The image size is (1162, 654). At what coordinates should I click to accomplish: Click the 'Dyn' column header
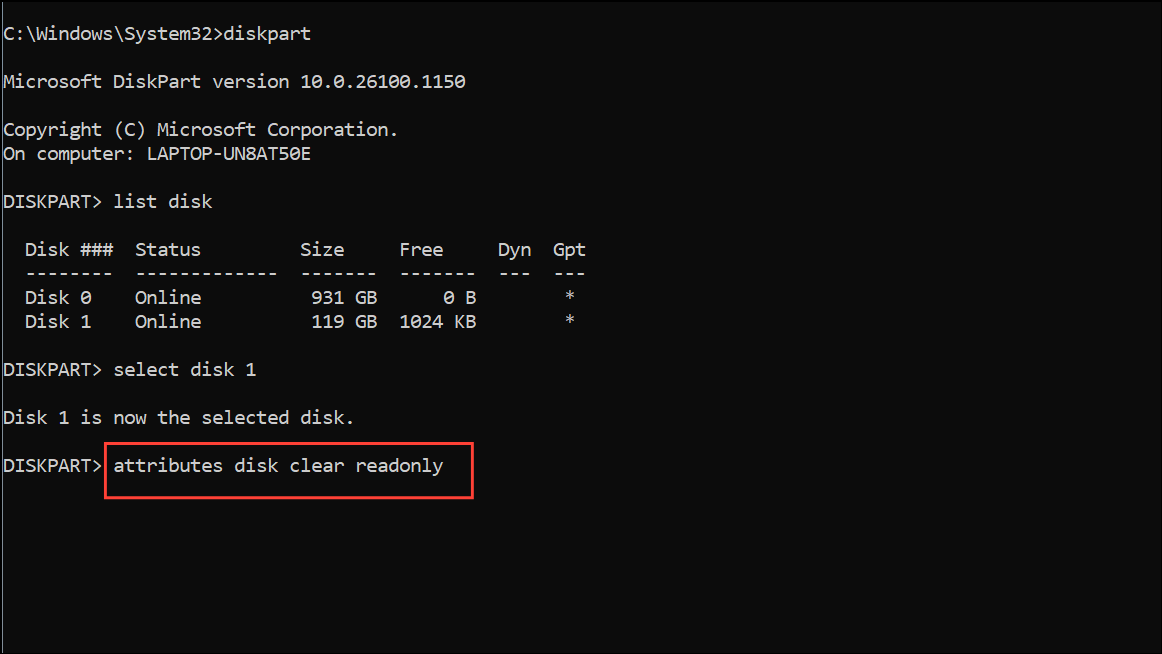point(514,250)
